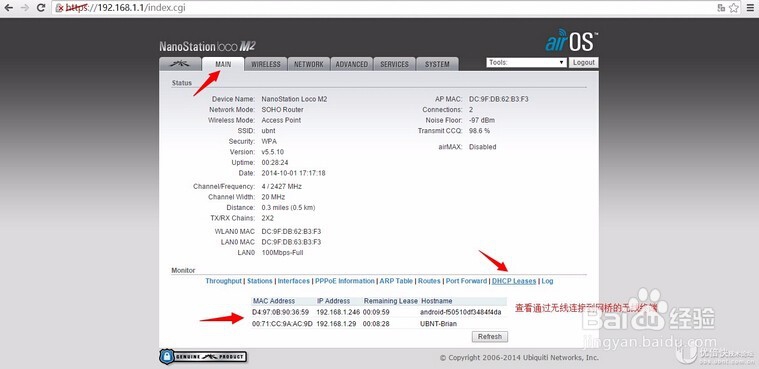Click the Channel Width 20 MHz value
Viewport: 759px width, 369px height.
pyautogui.click(x=273, y=197)
